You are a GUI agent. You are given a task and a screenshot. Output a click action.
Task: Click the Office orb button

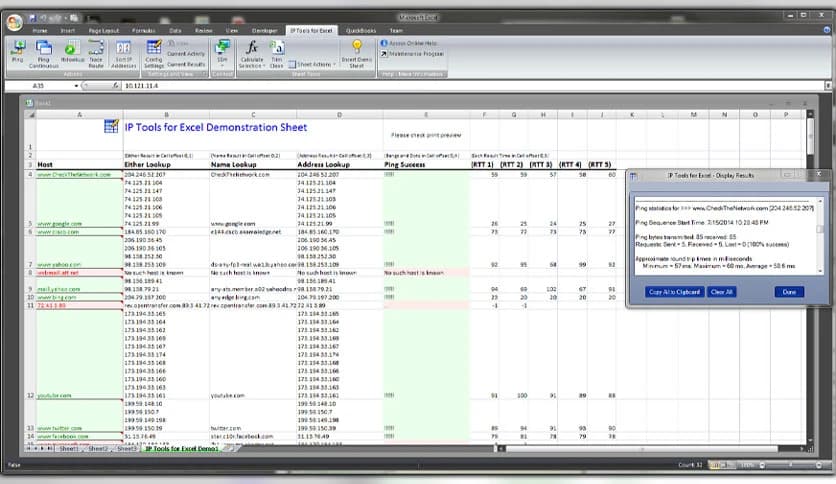(x=14, y=22)
